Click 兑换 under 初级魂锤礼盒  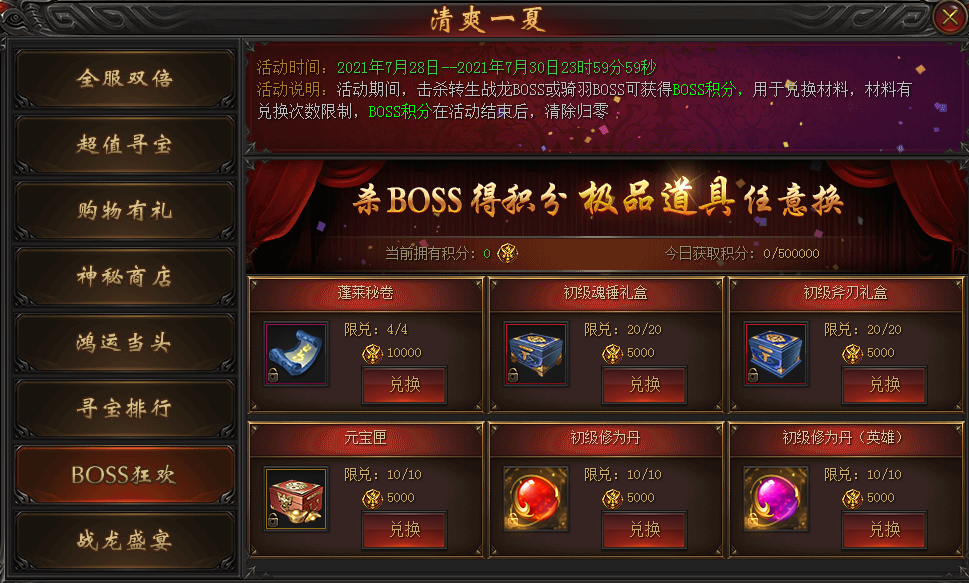(645, 385)
